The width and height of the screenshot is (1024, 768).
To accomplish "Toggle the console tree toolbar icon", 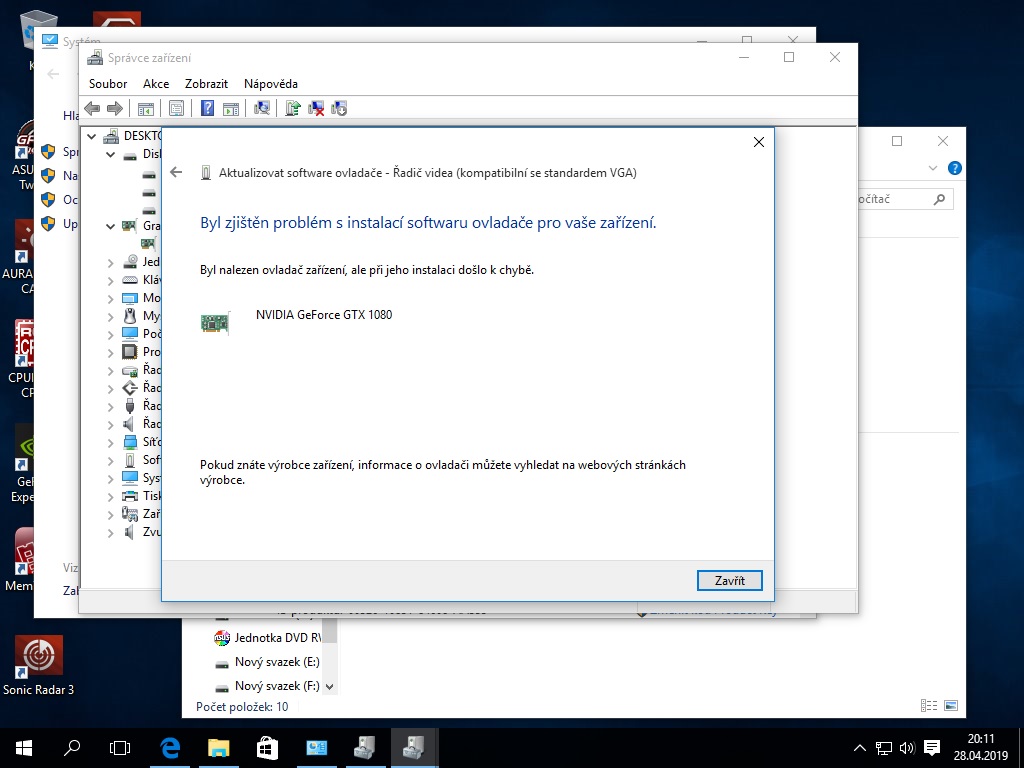I will click(x=146, y=108).
